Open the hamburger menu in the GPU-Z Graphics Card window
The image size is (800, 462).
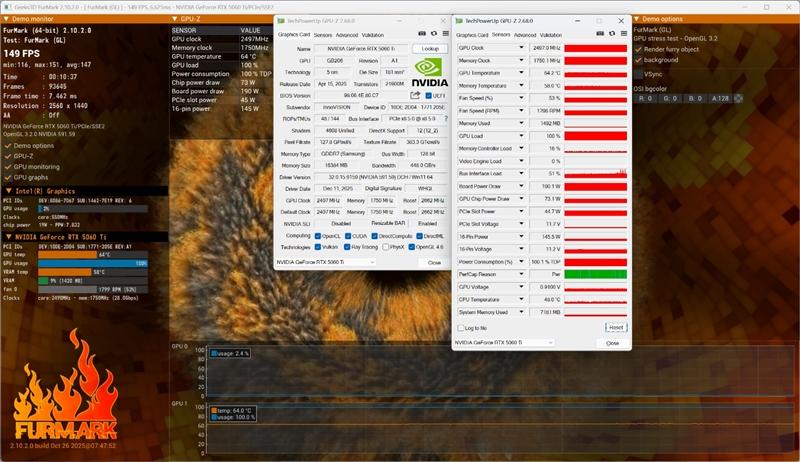[445, 34]
